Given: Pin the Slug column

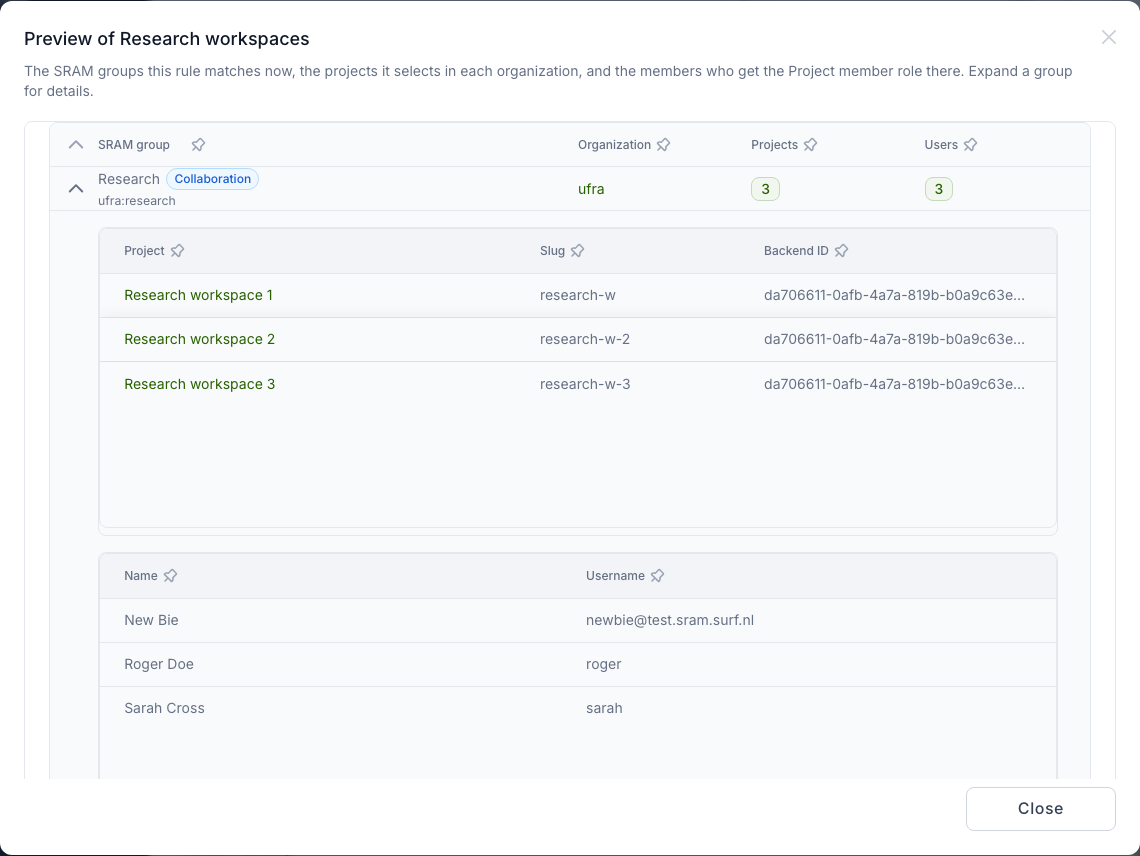Looking at the screenshot, I should pyautogui.click(x=577, y=251).
